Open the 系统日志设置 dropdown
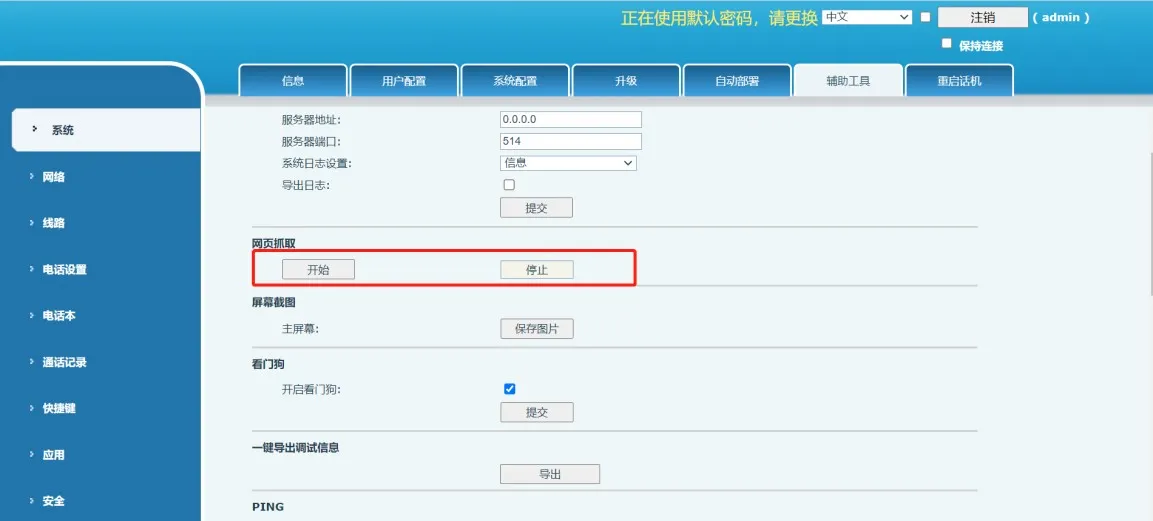This screenshot has height=521, width=1153. [568, 163]
